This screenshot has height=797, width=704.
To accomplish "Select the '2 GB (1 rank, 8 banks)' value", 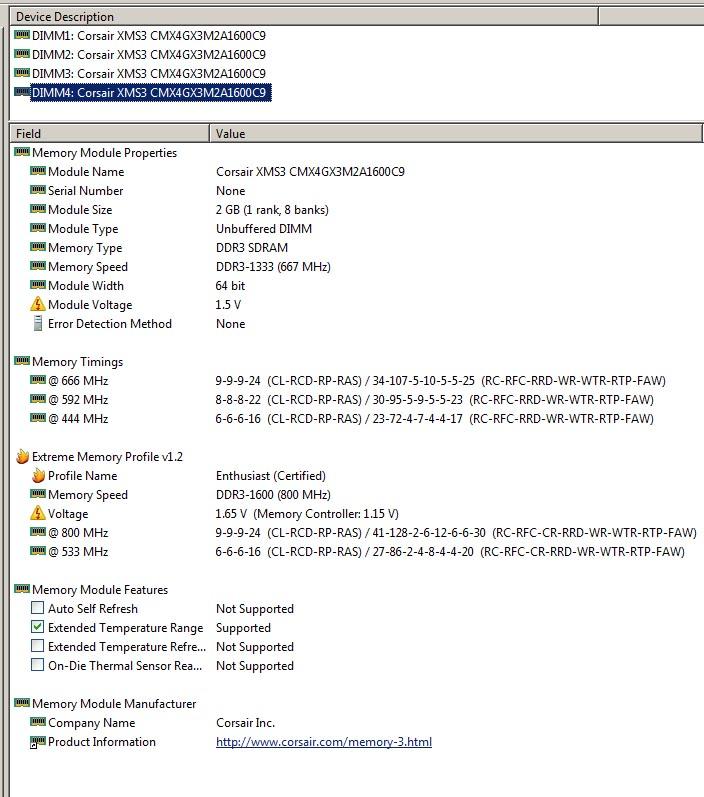I will pyautogui.click(x=272, y=210).
